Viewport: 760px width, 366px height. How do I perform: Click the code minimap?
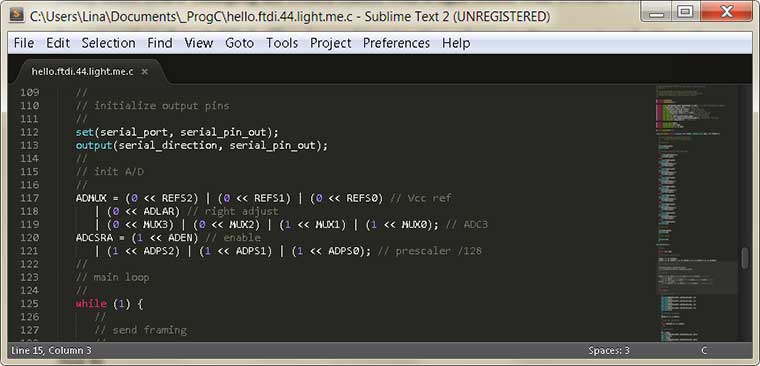click(696, 213)
